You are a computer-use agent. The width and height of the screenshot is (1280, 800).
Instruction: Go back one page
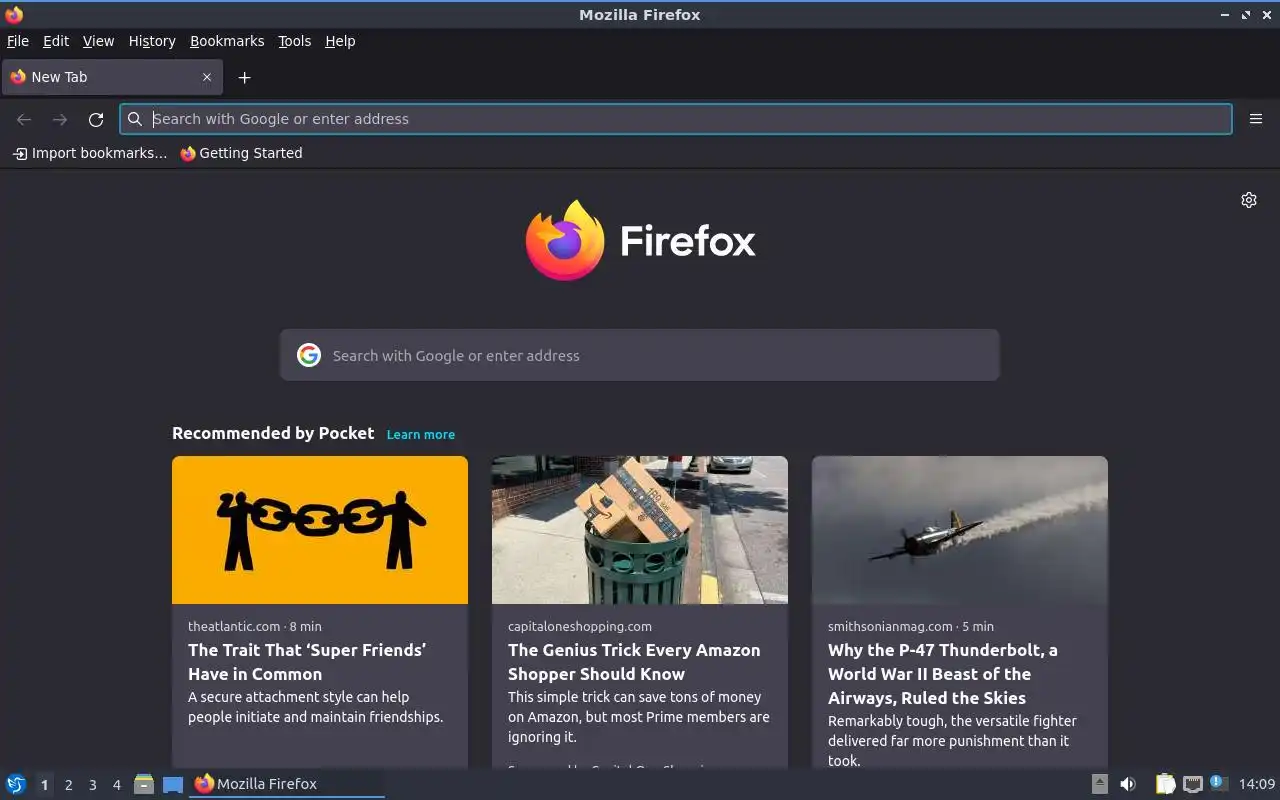point(24,119)
